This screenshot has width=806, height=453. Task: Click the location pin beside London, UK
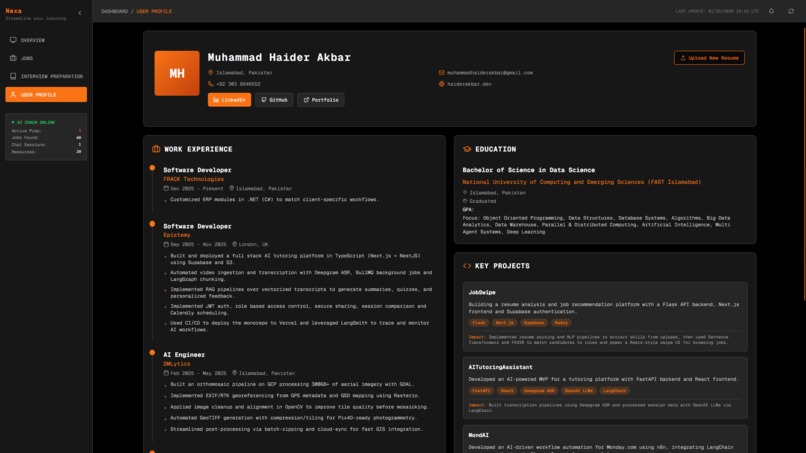(x=234, y=244)
